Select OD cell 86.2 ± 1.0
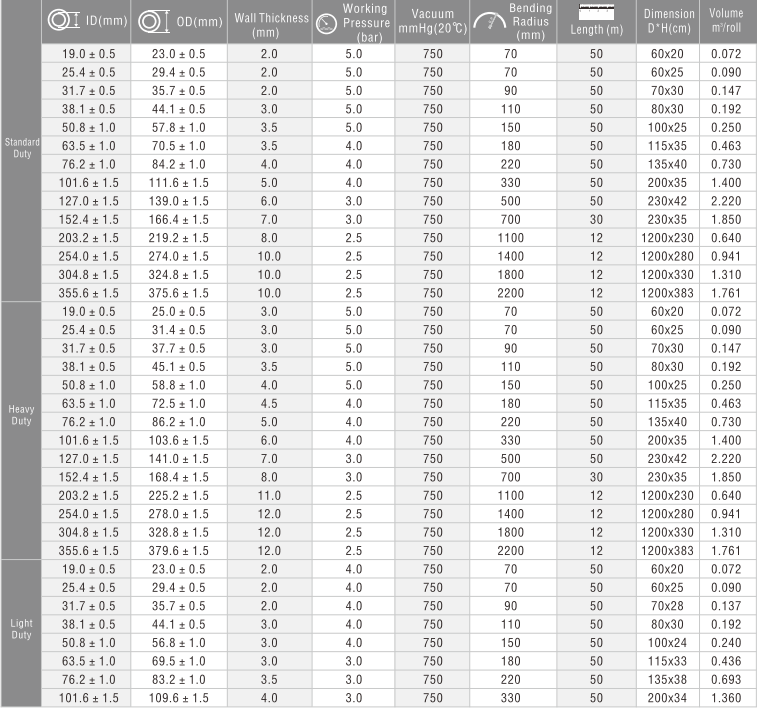Image resolution: width=758 pixels, height=708 pixels. tap(178, 422)
